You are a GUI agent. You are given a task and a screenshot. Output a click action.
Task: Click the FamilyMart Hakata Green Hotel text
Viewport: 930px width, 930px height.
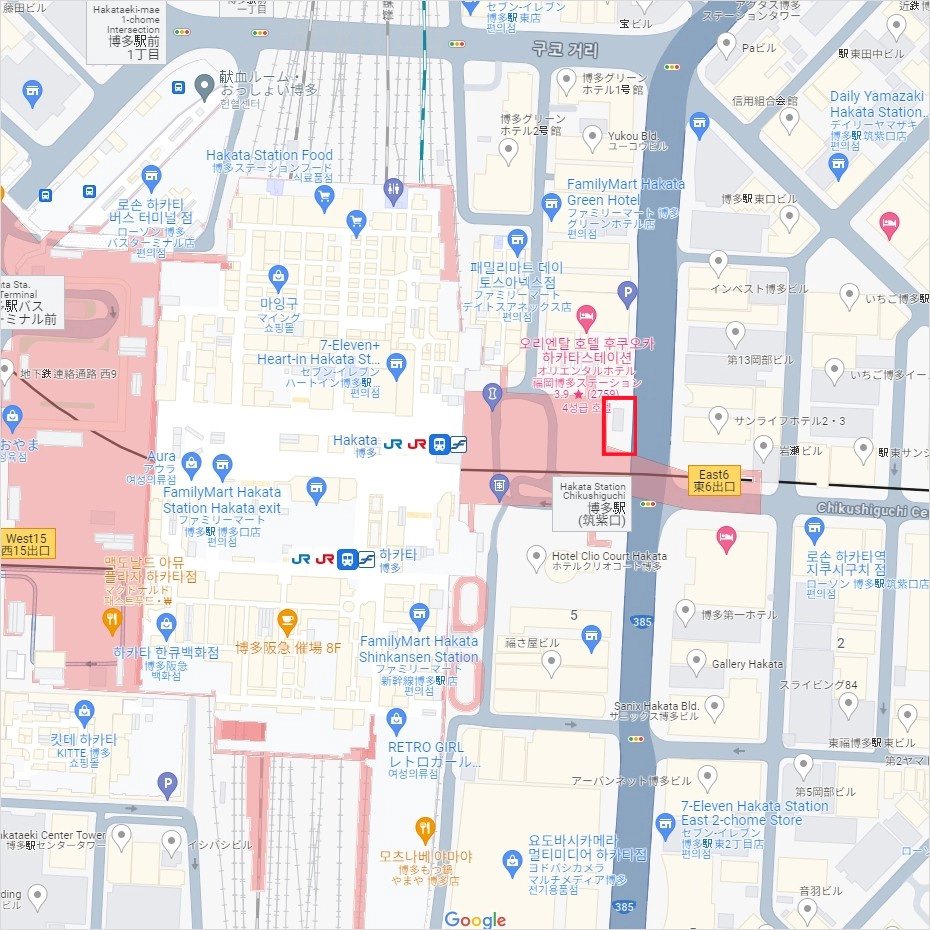626,192
